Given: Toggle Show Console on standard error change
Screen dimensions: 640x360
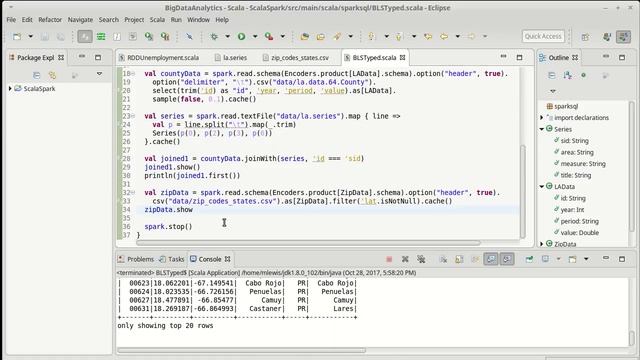Looking at the screenshot, I should click(x=507, y=259).
